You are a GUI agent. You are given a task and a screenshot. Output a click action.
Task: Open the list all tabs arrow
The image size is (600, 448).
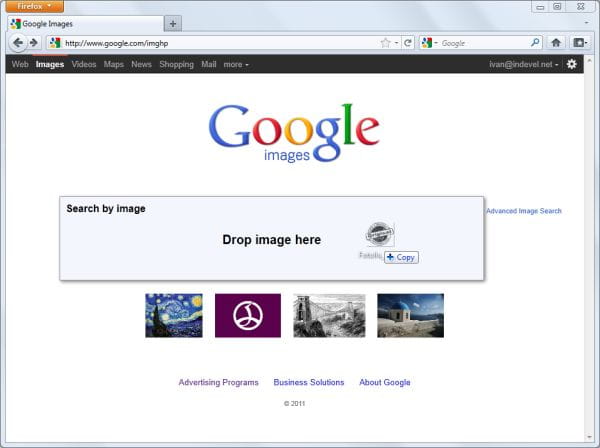(x=586, y=23)
